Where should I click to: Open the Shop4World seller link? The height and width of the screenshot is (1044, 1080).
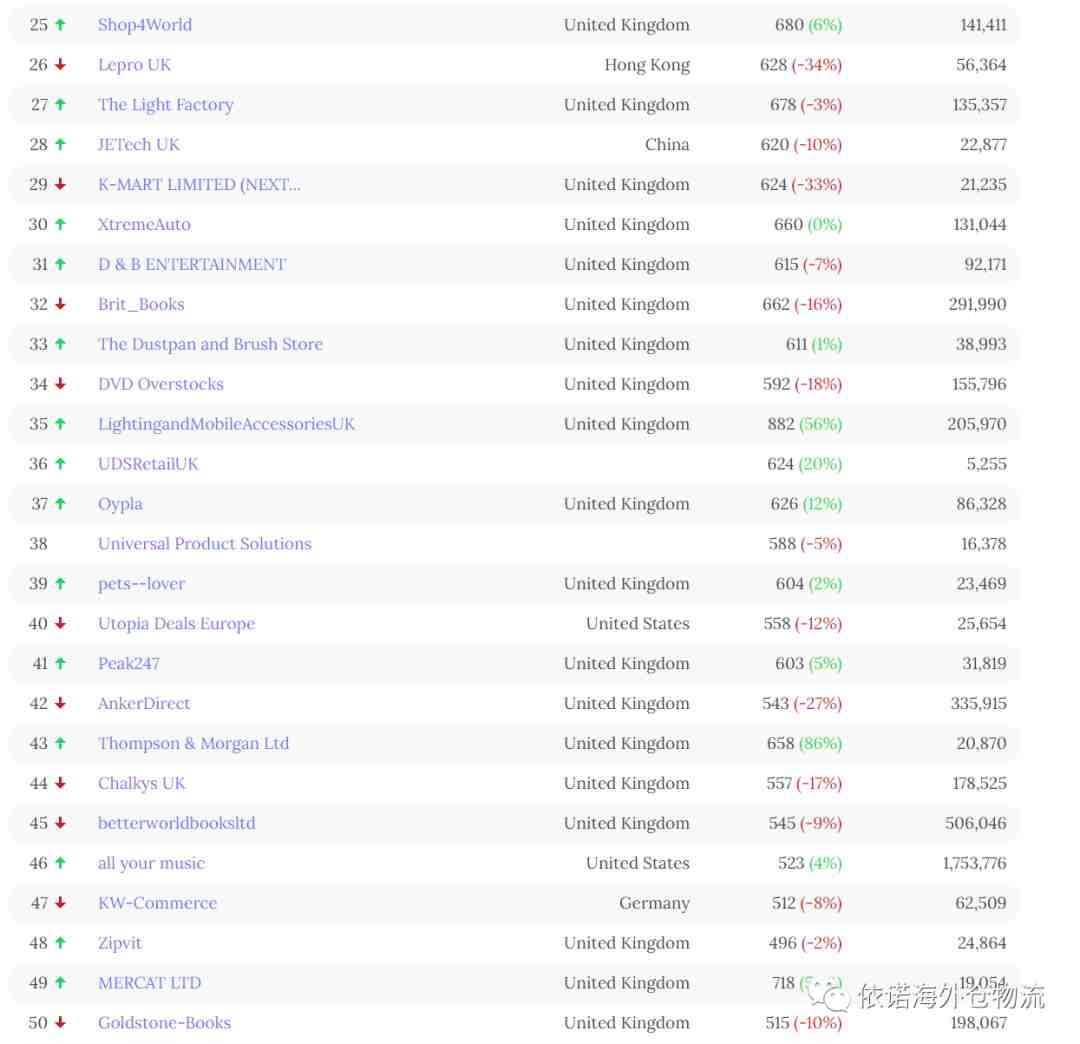click(x=145, y=25)
